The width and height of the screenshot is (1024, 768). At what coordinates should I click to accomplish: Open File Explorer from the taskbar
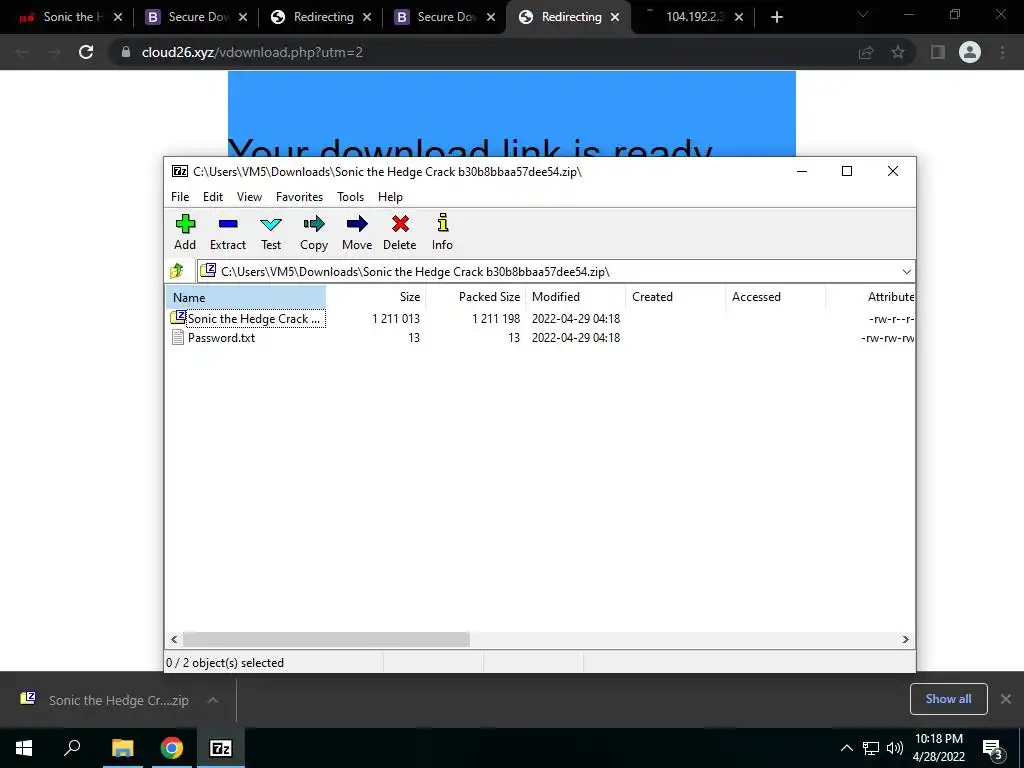point(122,748)
